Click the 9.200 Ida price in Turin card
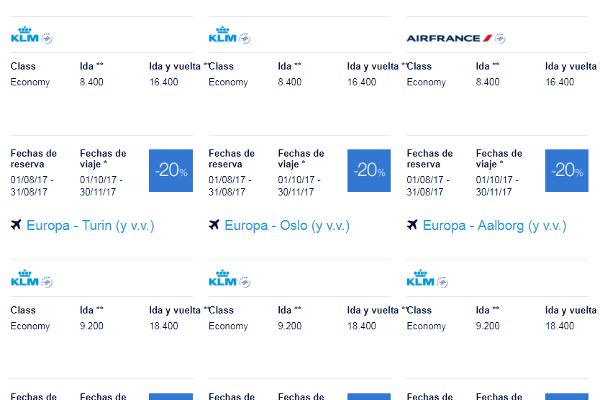The width and height of the screenshot is (600, 400). tap(91, 326)
